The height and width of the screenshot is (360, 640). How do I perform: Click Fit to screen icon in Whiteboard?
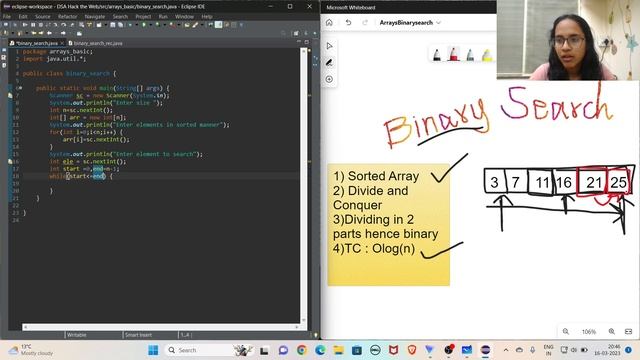coord(629,331)
